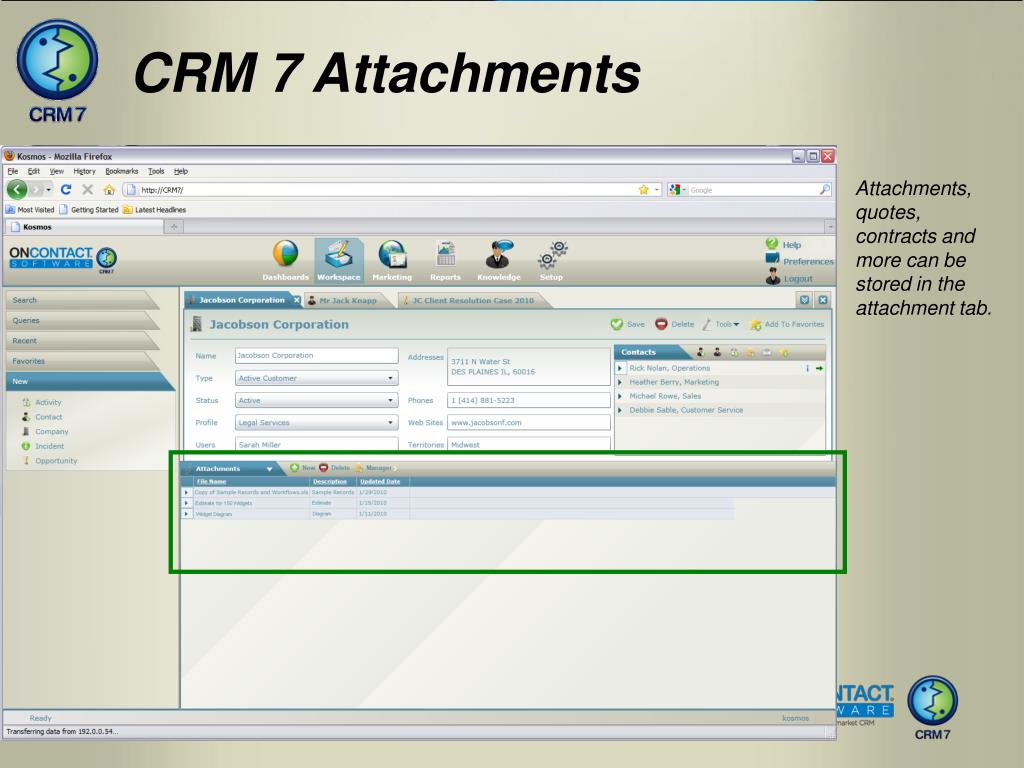Open the Workspace module icon
1024x768 pixels.
tap(339, 254)
